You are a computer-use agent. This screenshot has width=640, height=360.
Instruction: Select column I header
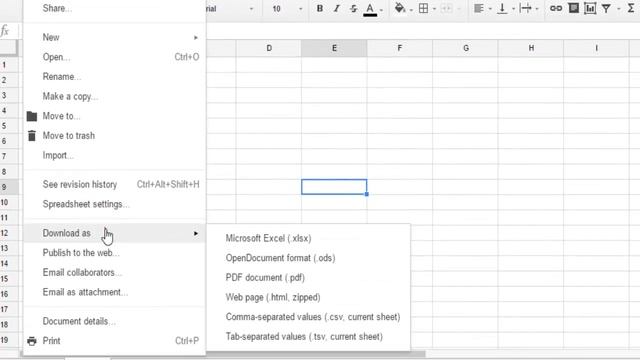[596, 48]
